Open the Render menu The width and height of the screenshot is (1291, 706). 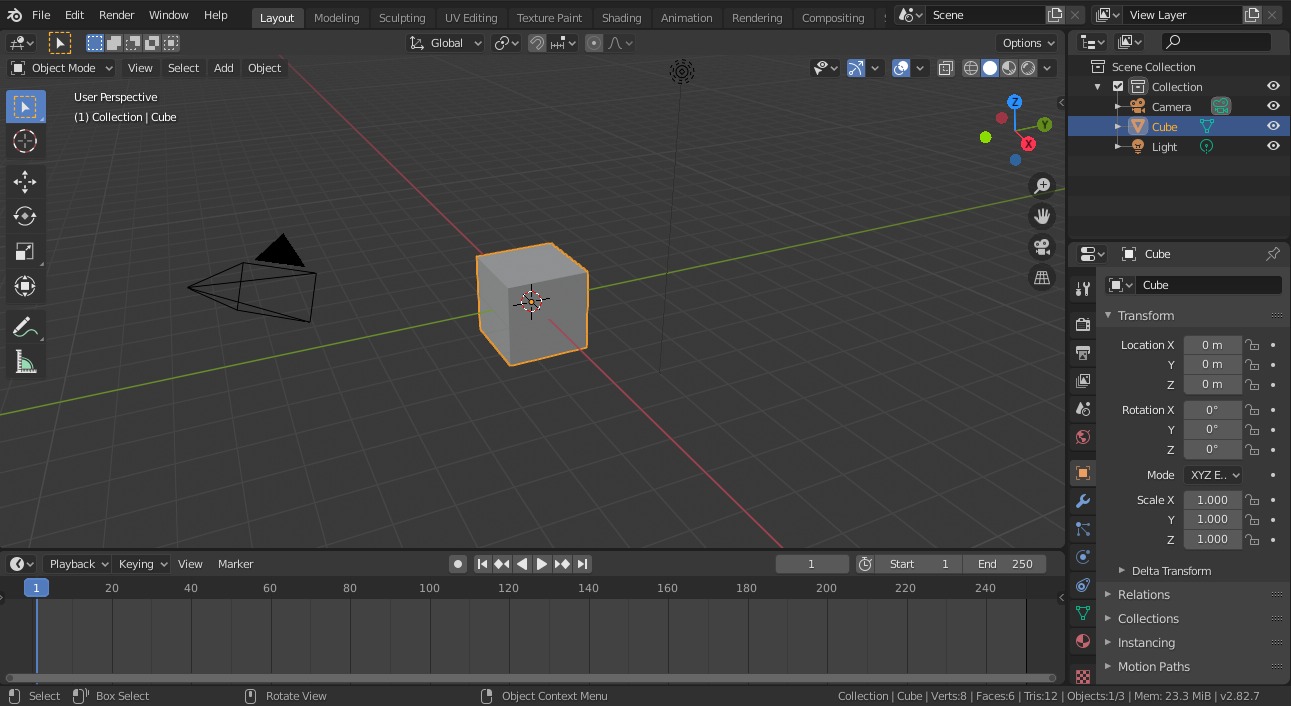click(117, 15)
